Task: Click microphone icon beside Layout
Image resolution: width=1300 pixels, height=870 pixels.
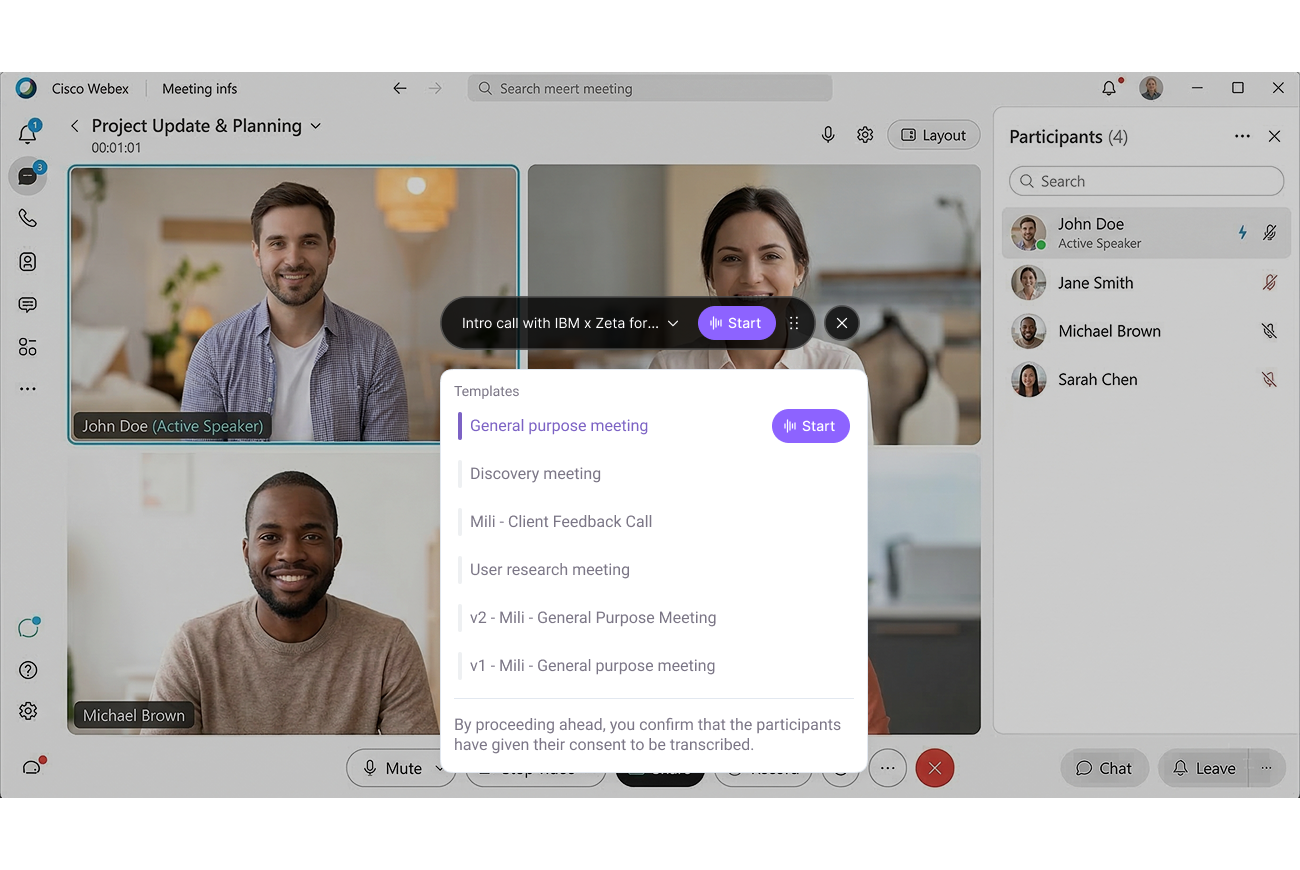Action: pos(828,135)
